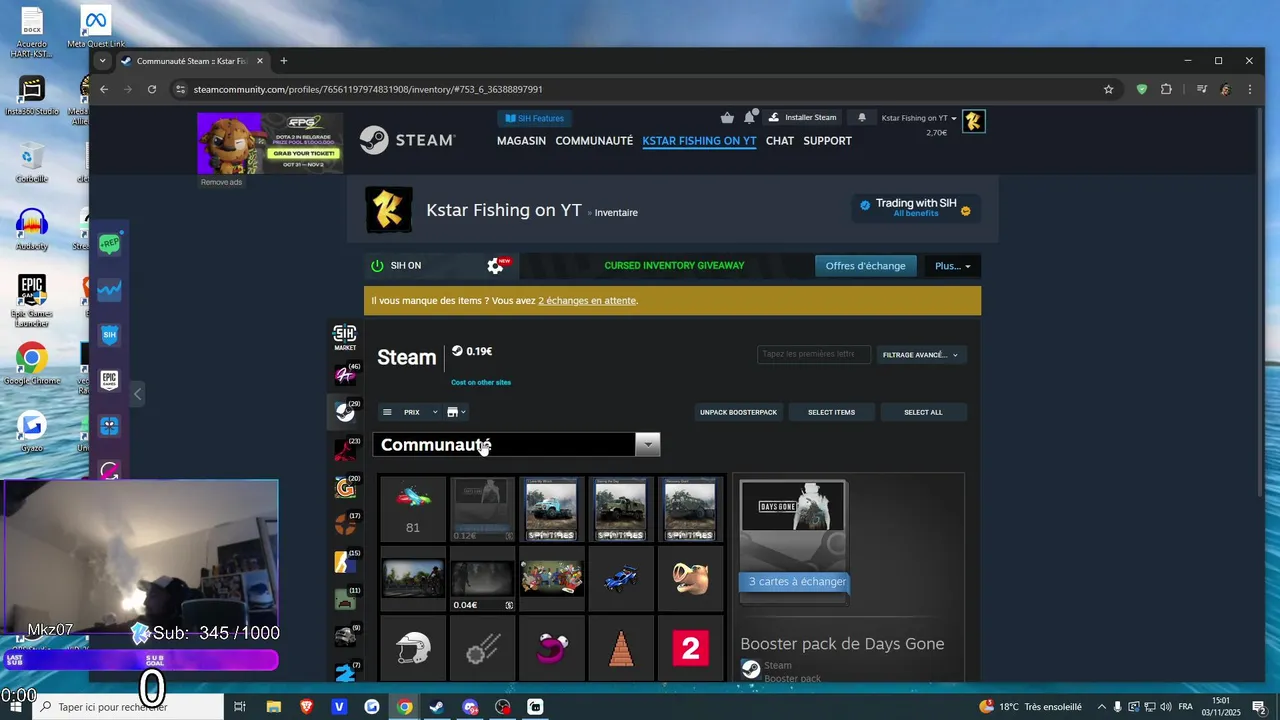Click the +REP icon in left extension panel
Image resolution: width=1280 pixels, height=720 pixels.
pyautogui.click(x=110, y=244)
